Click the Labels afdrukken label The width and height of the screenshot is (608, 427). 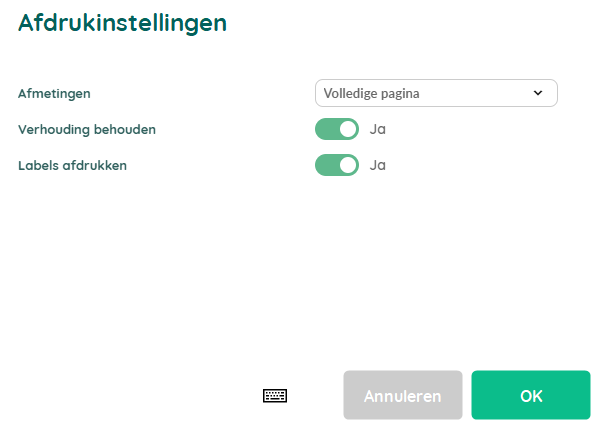click(73, 165)
